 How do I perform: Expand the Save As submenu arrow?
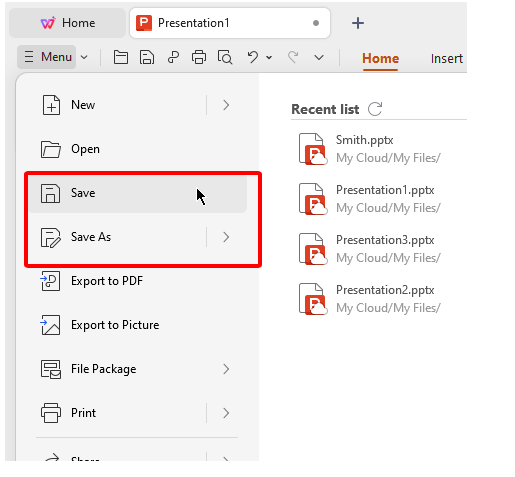[x=226, y=237]
